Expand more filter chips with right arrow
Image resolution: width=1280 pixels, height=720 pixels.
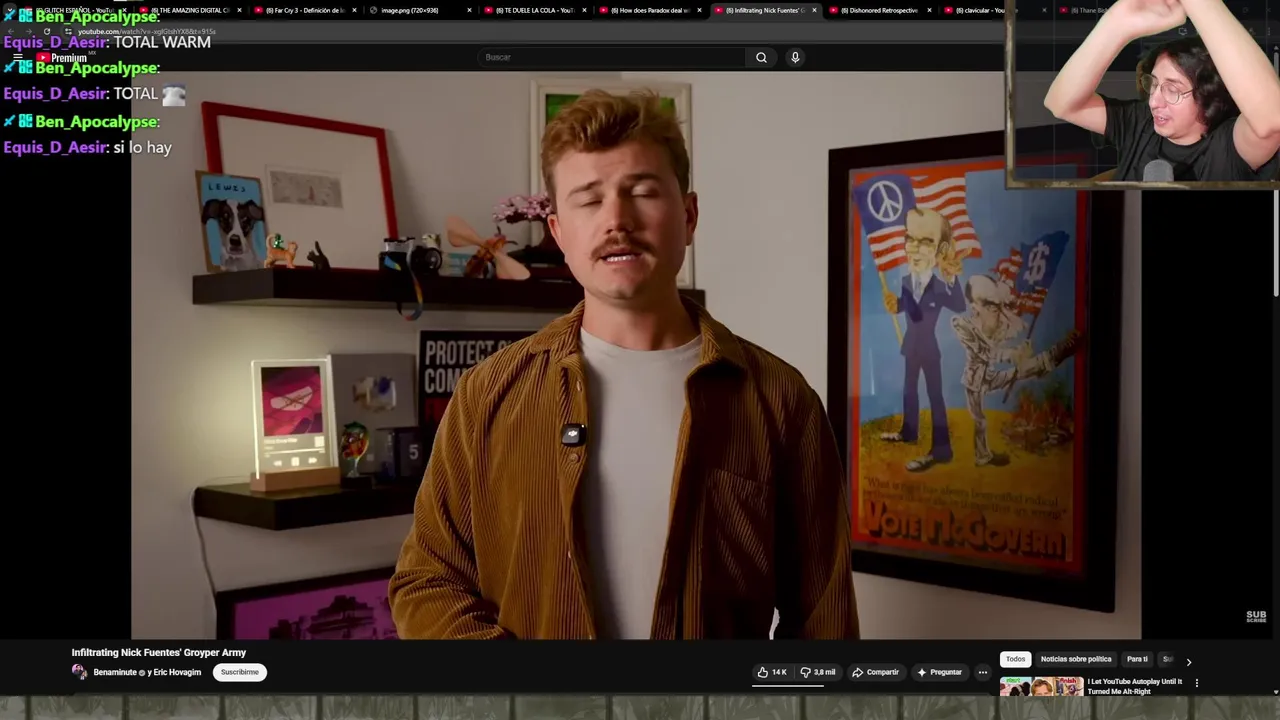(1188, 661)
